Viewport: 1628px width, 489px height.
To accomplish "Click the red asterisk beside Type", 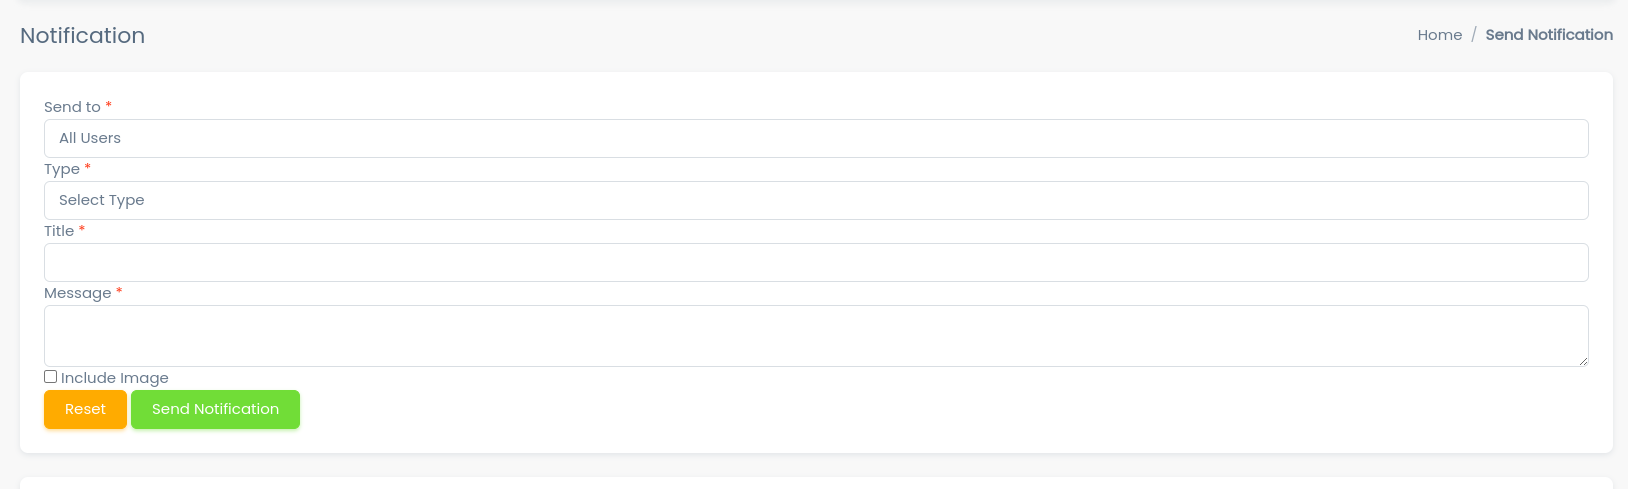I will point(88,167).
